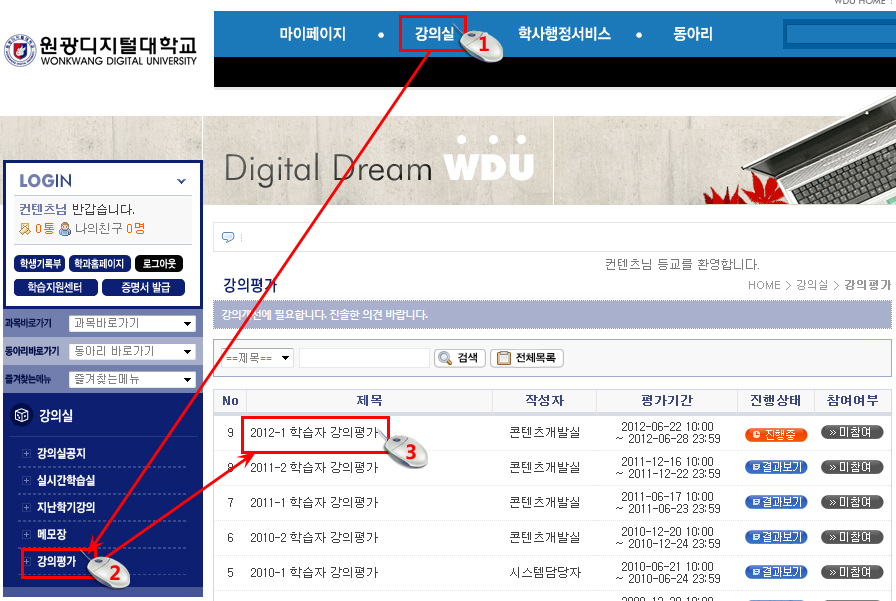The image size is (896, 601).
Task: Open 마이페이지 in top navigation
Action: tap(312, 34)
